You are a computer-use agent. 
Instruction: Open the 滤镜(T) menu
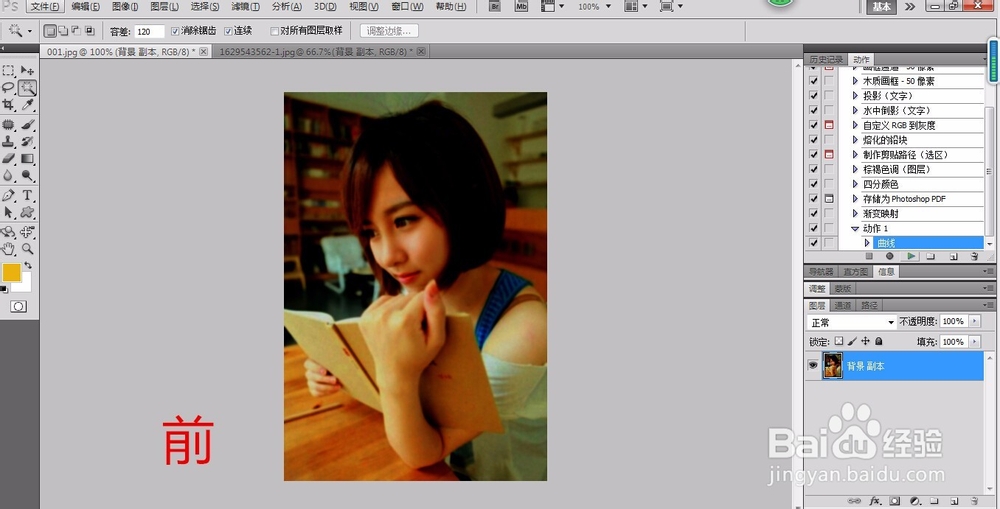click(x=246, y=6)
